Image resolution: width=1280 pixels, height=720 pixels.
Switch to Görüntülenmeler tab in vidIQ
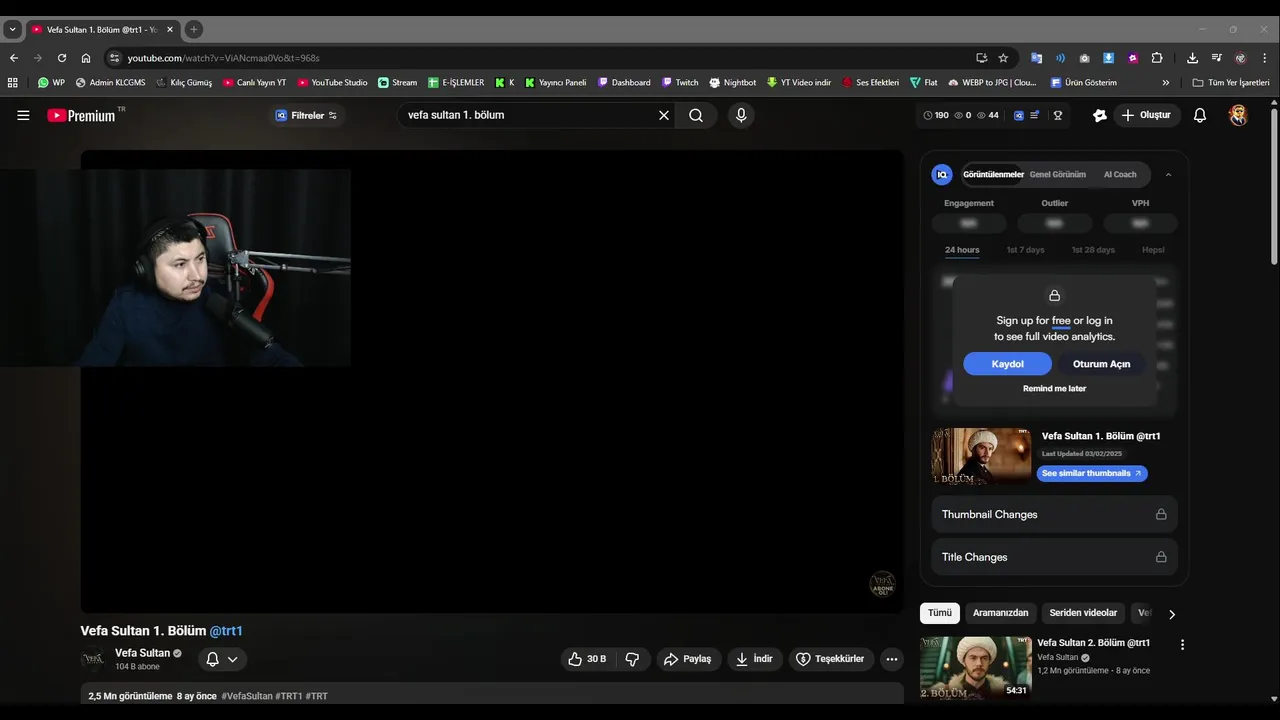pos(993,175)
